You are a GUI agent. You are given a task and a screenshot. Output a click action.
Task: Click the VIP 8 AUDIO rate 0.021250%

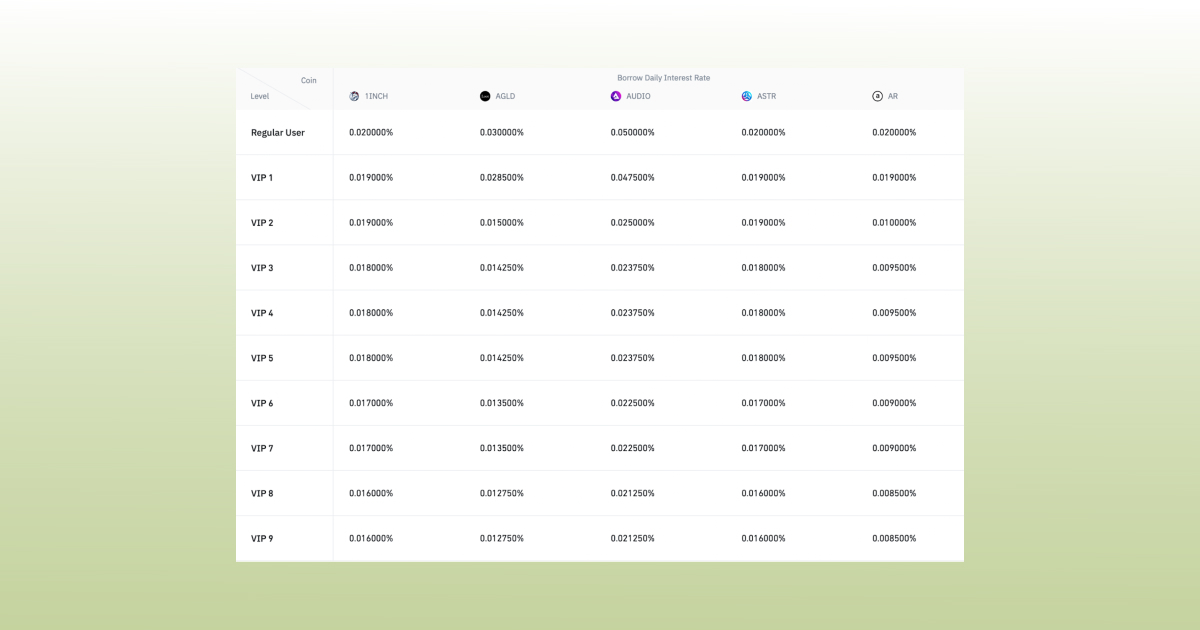pyautogui.click(x=630, y=492)
